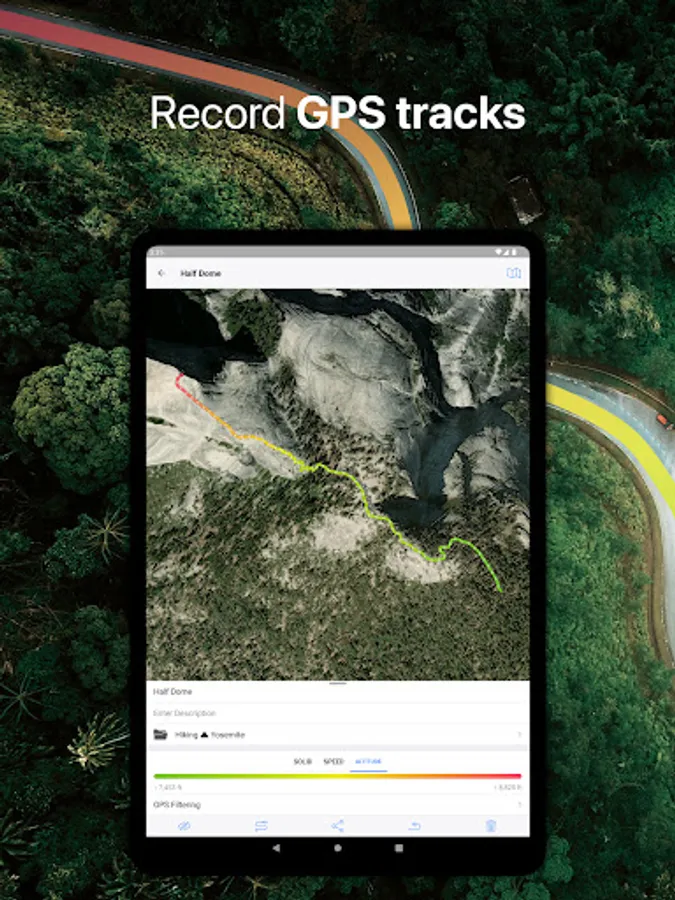Open GPS Filtering row chevron
The width and height of the screenshot is (675, 900).
[519, 805]
